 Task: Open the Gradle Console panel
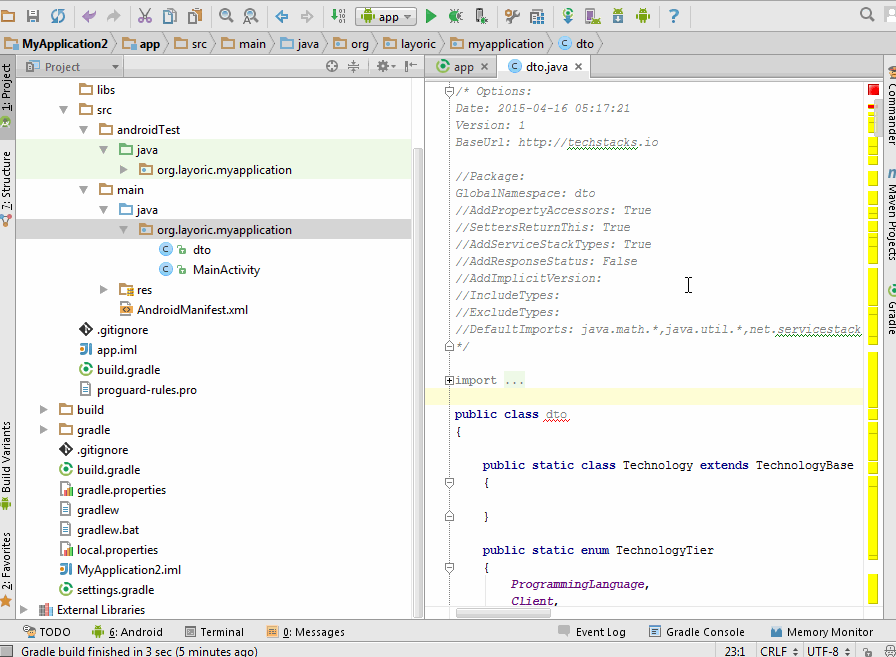697,632
